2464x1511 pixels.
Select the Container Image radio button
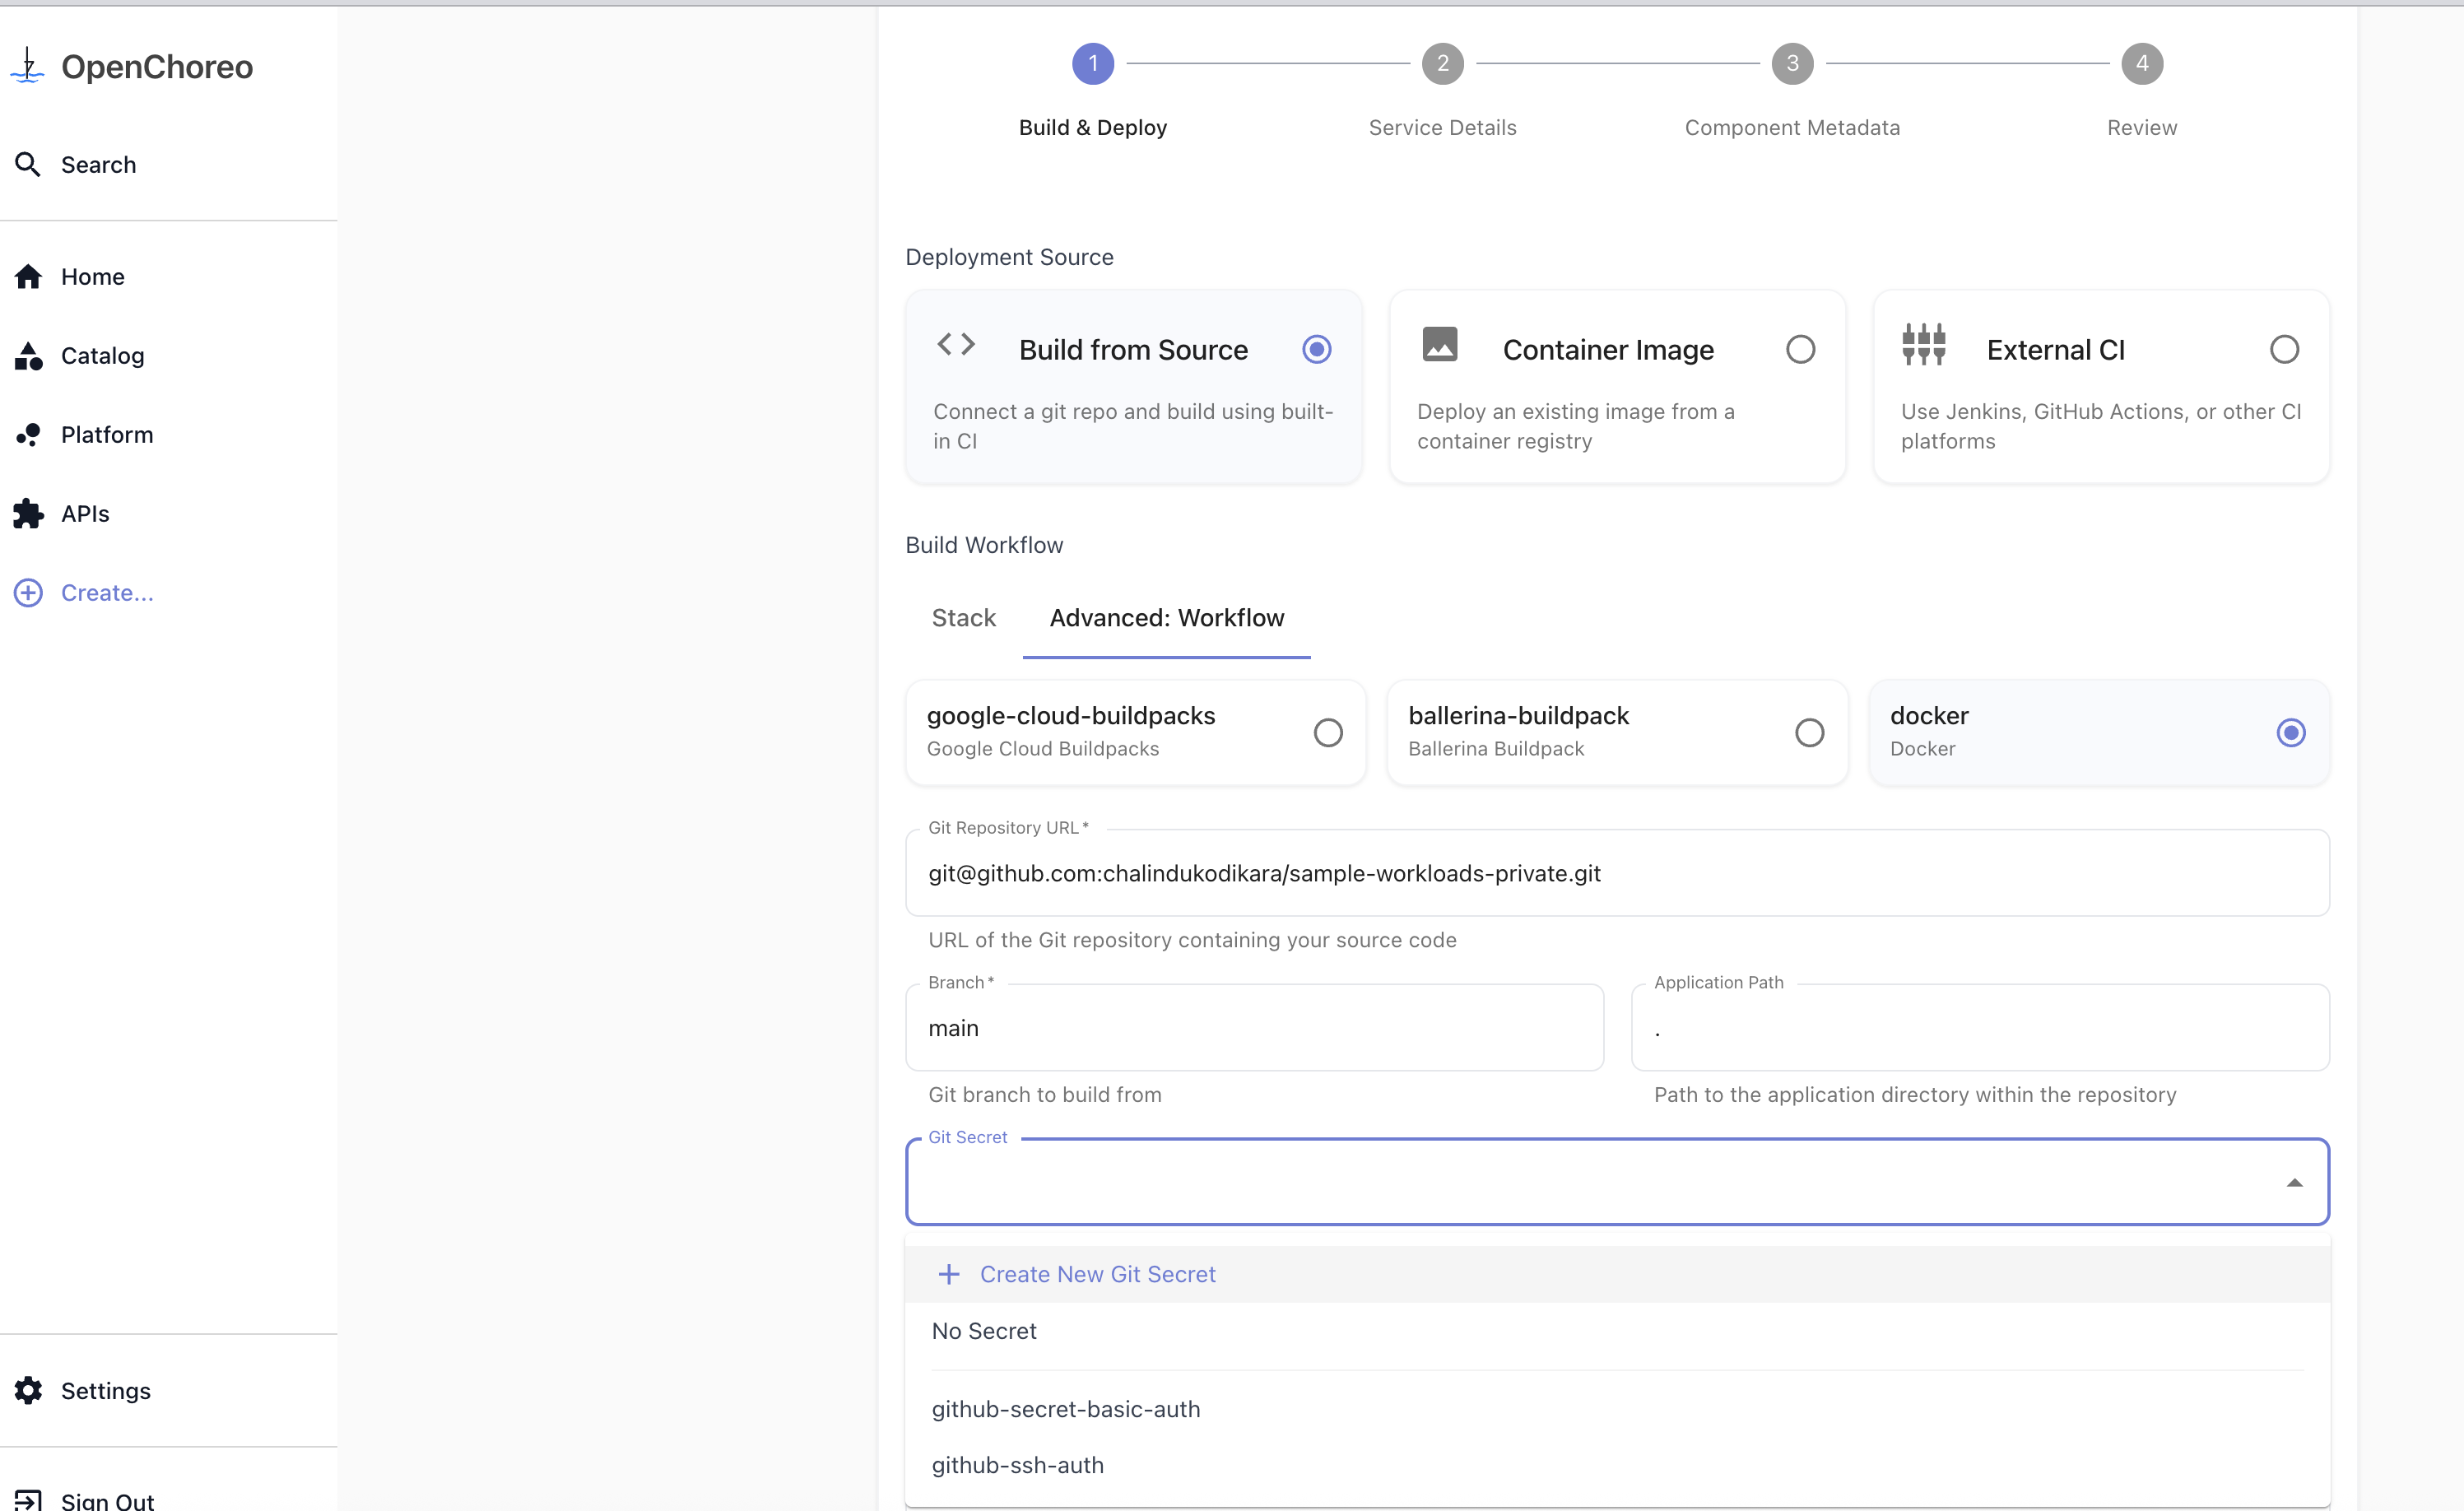click(x=1800, y=349)
